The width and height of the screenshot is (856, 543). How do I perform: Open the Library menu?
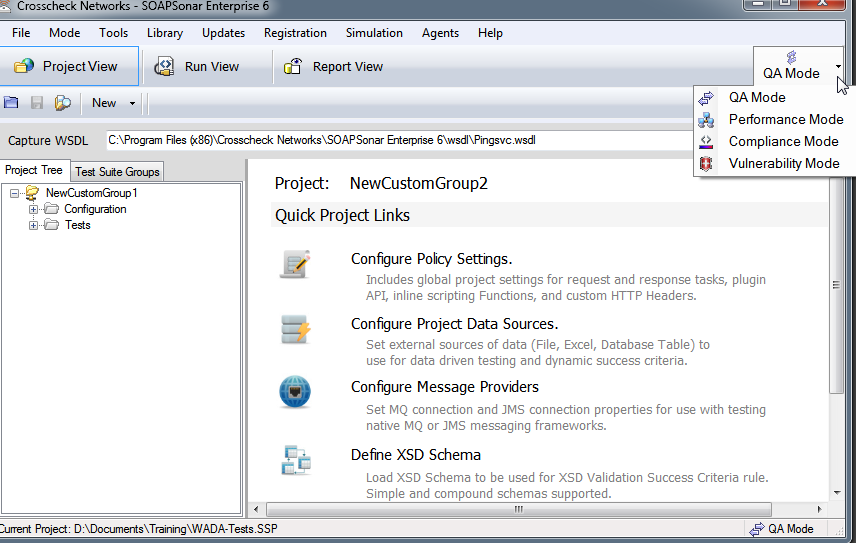pos(165,33)
